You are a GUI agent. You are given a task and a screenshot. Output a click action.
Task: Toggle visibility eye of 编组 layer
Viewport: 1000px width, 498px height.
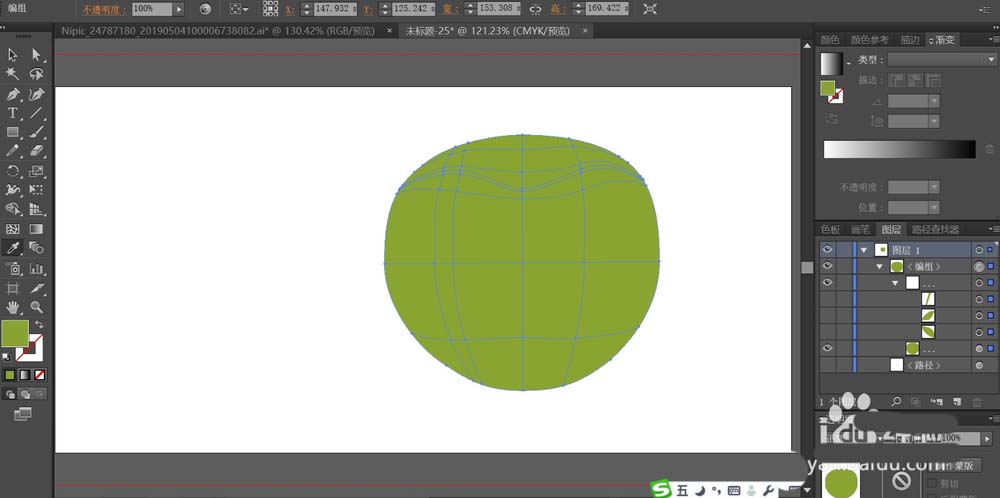pos(827,266)
